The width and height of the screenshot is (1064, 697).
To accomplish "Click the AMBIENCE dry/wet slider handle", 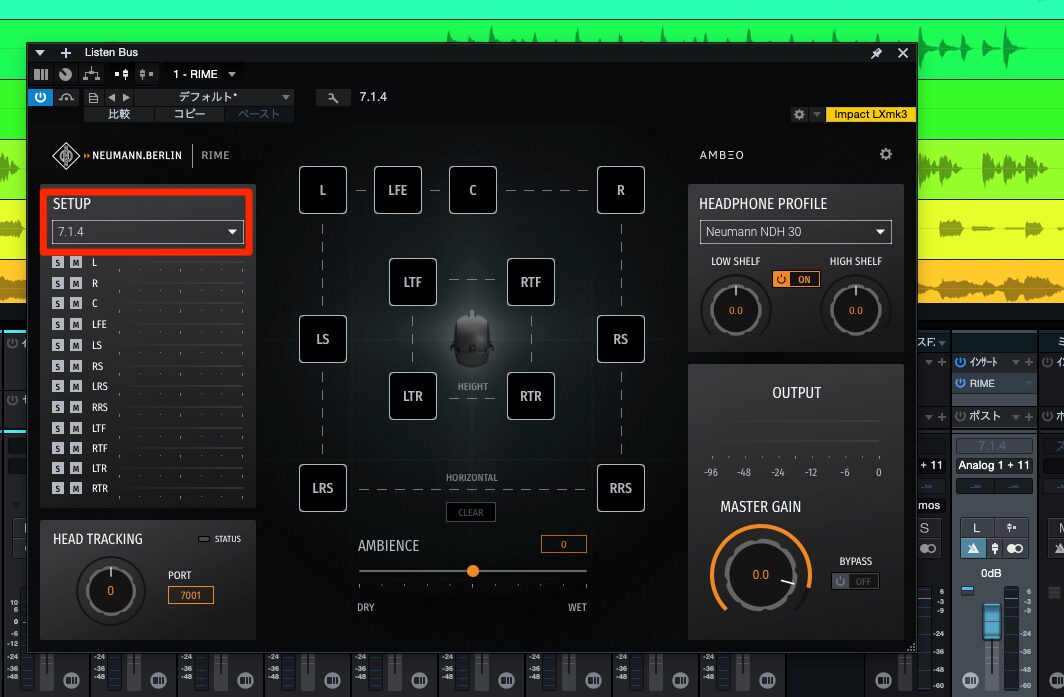I will pyautogui.click(x=473, y=571).
